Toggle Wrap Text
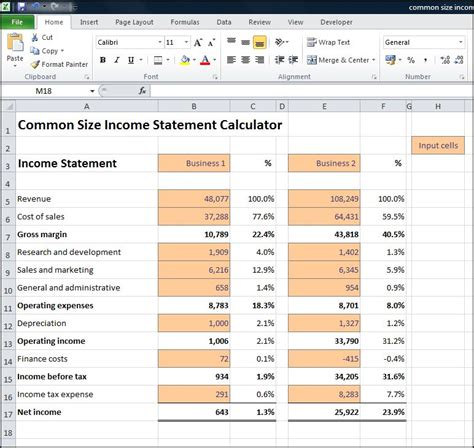Viewport: 474px width, 448px height. tap(328, 42)
